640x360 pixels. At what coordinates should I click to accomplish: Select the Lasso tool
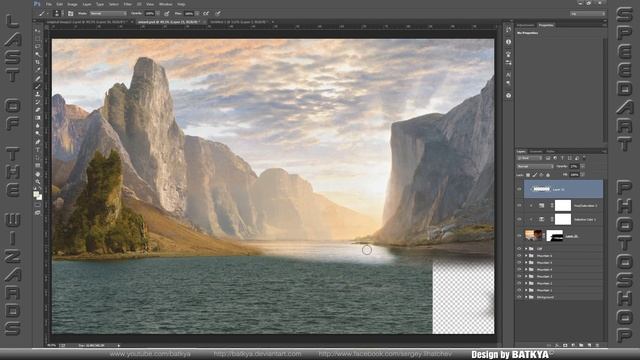pos(38,47)
